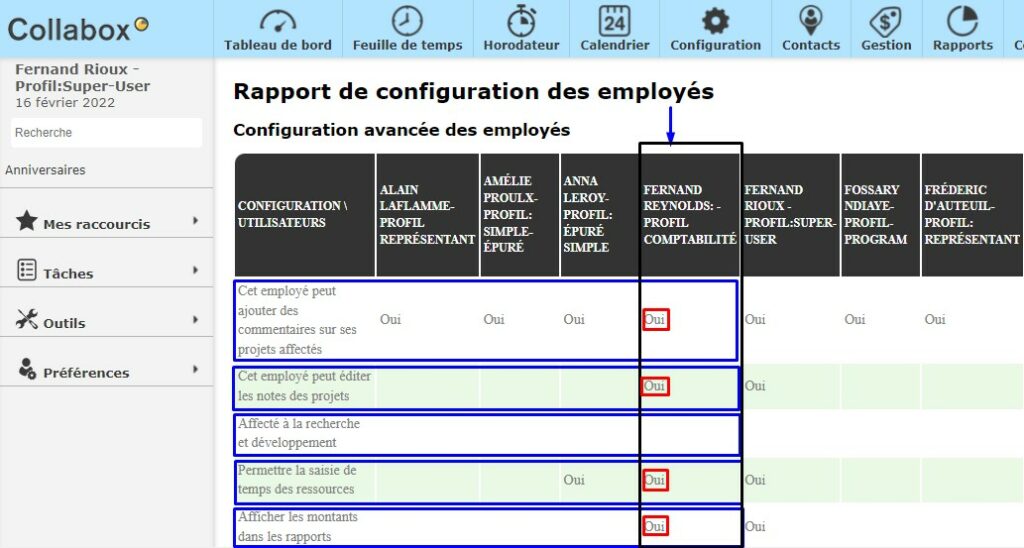Open the Tableau de bord gauge icon
Image resolution: width=1024 pixels, height=548 pixels.
pos(278,20)
